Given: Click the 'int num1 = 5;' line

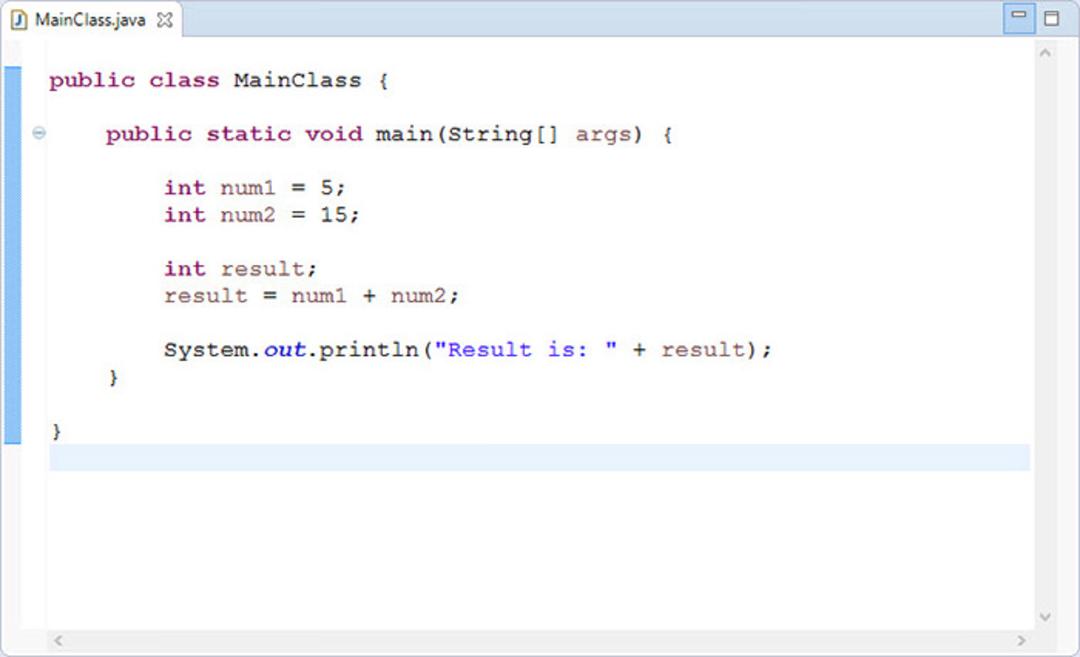Looking at the screenshot, I should pyautogui.click(x=254, y=187).
